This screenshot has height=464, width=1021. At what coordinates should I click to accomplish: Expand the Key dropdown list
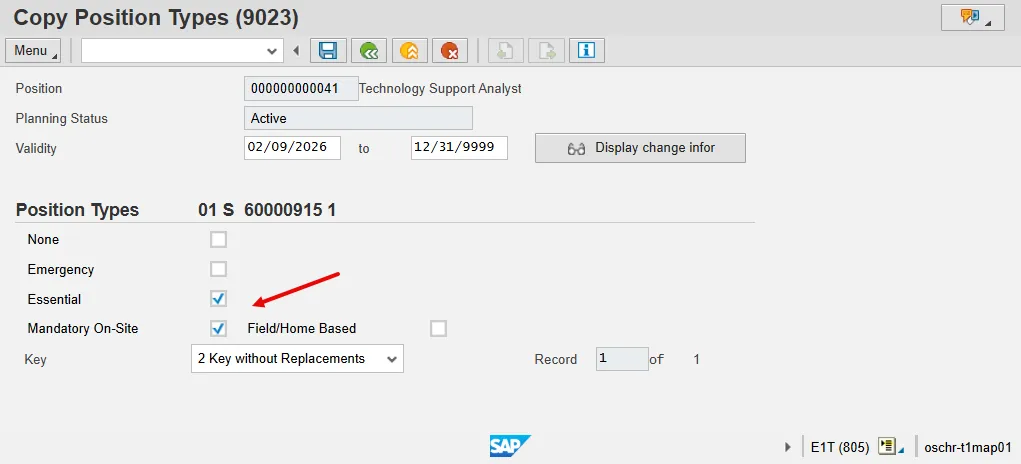click(x=391, y=359)
